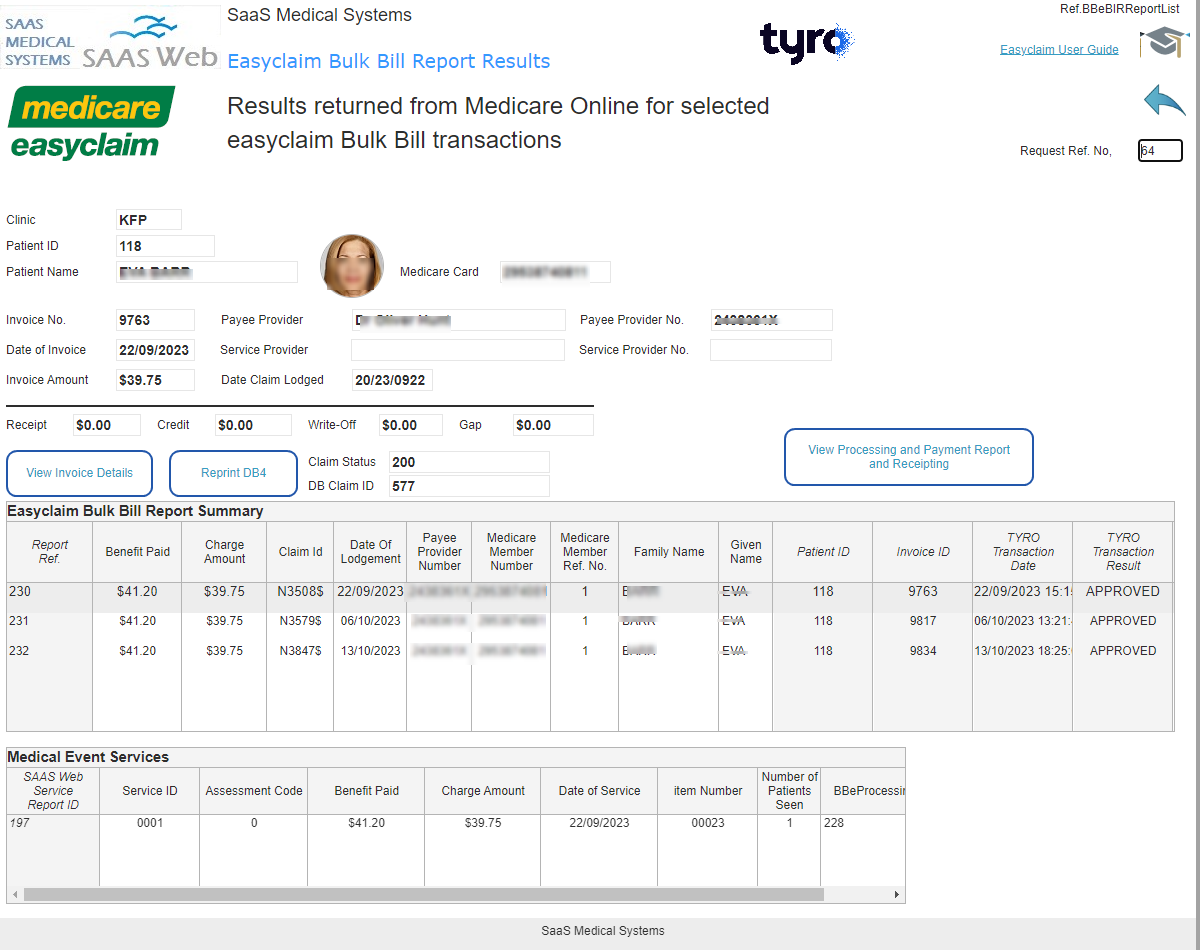Image resolution: width=1200 pixels, height=950 pixels.
Task: Open the Easyclaim User Guide link
Action: tap(1059, 49)
